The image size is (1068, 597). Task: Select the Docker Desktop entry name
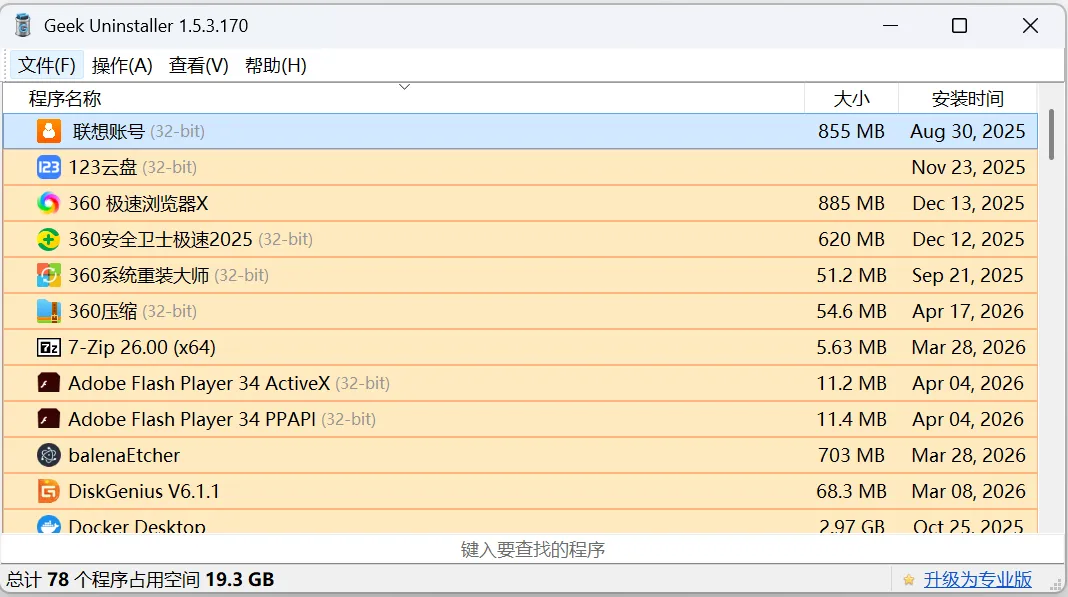(x=137, y=525)
